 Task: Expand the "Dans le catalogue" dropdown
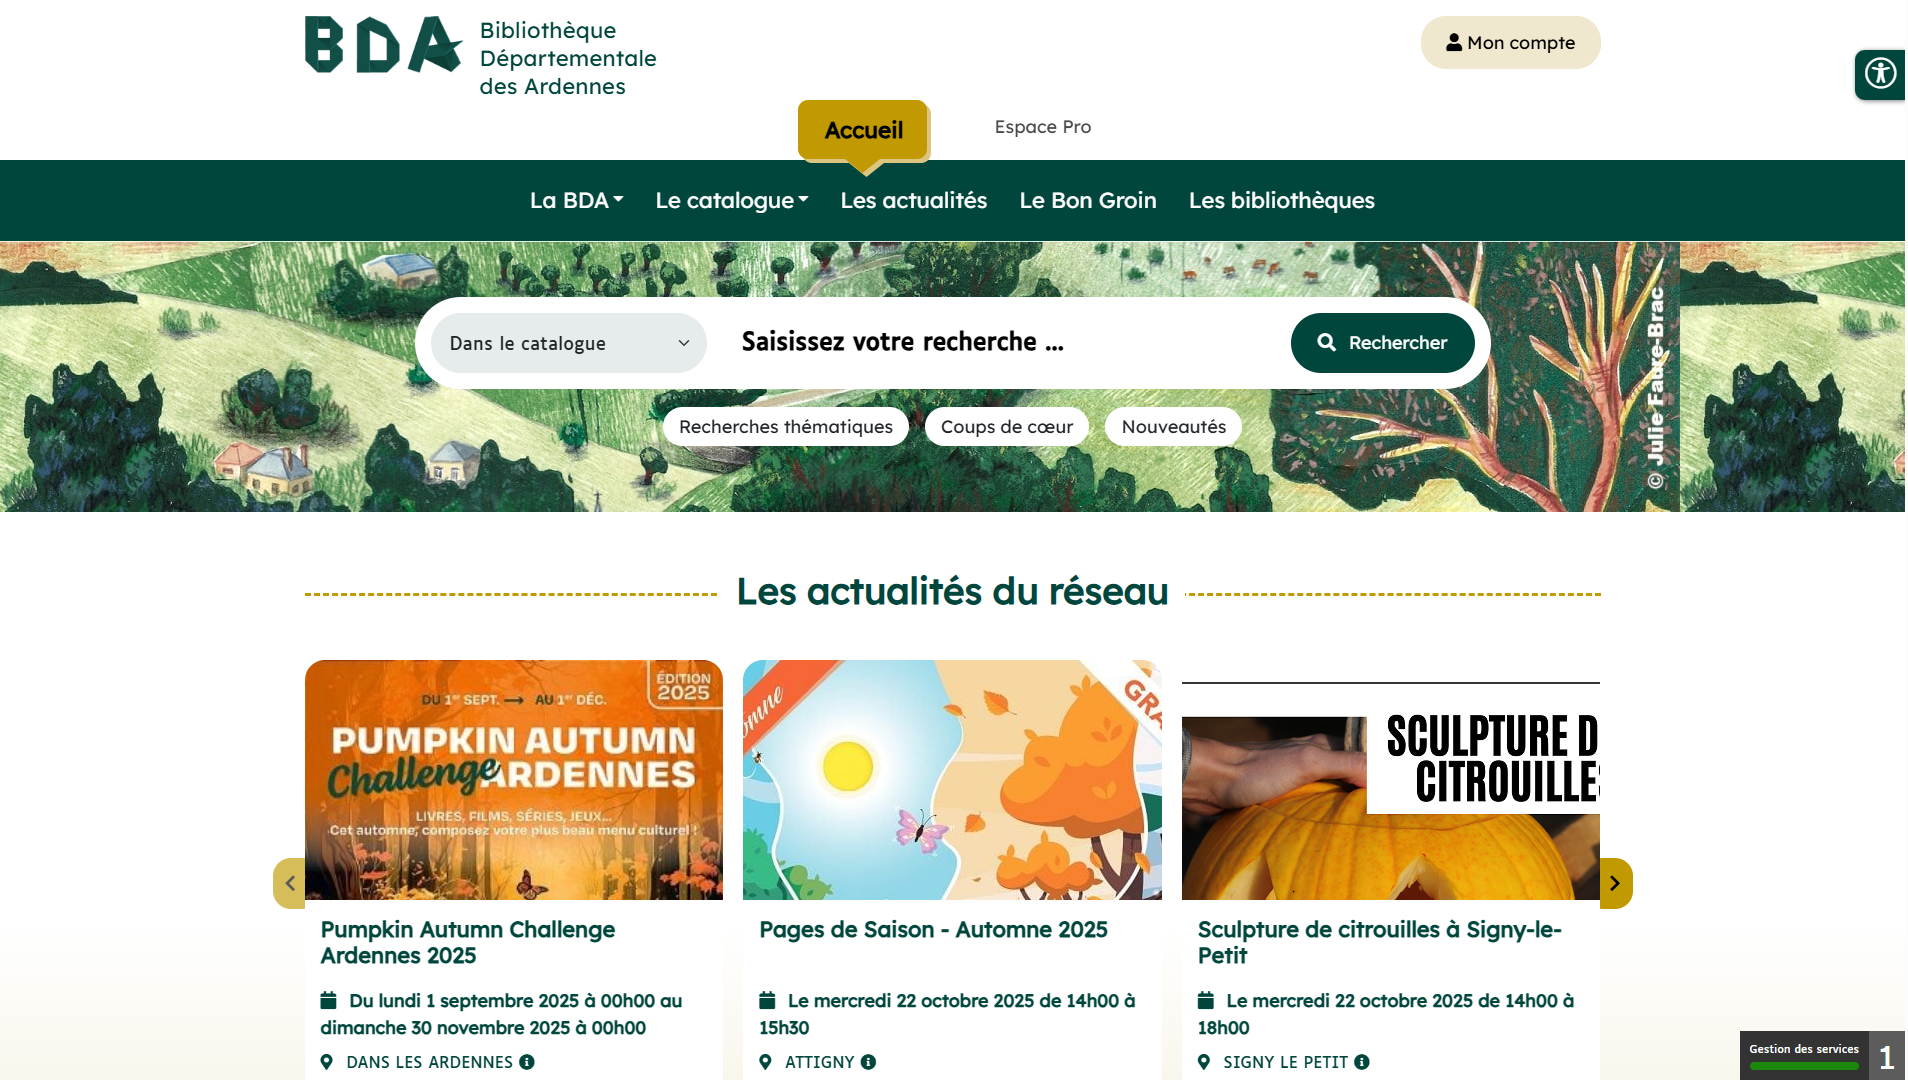[x=568, y=343]
